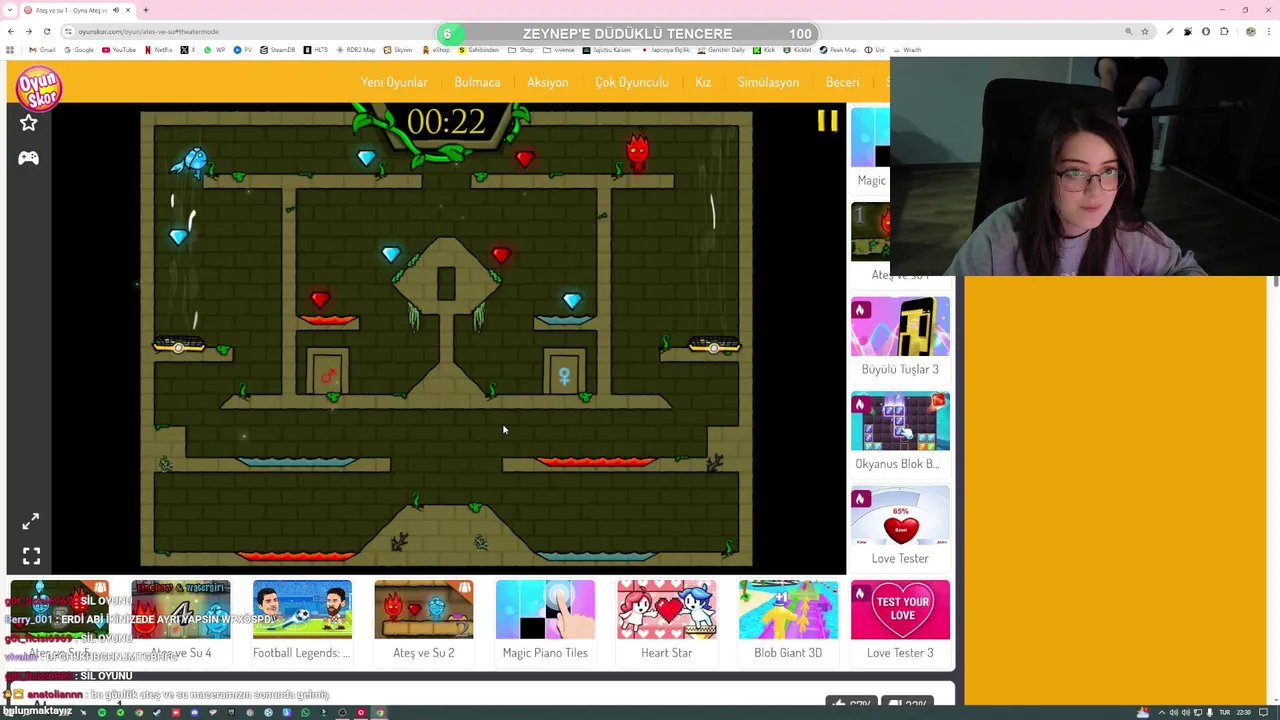Add game to favorites with star icon
Viewport: 1280px width, 720px height.
[x=28, y=123]
